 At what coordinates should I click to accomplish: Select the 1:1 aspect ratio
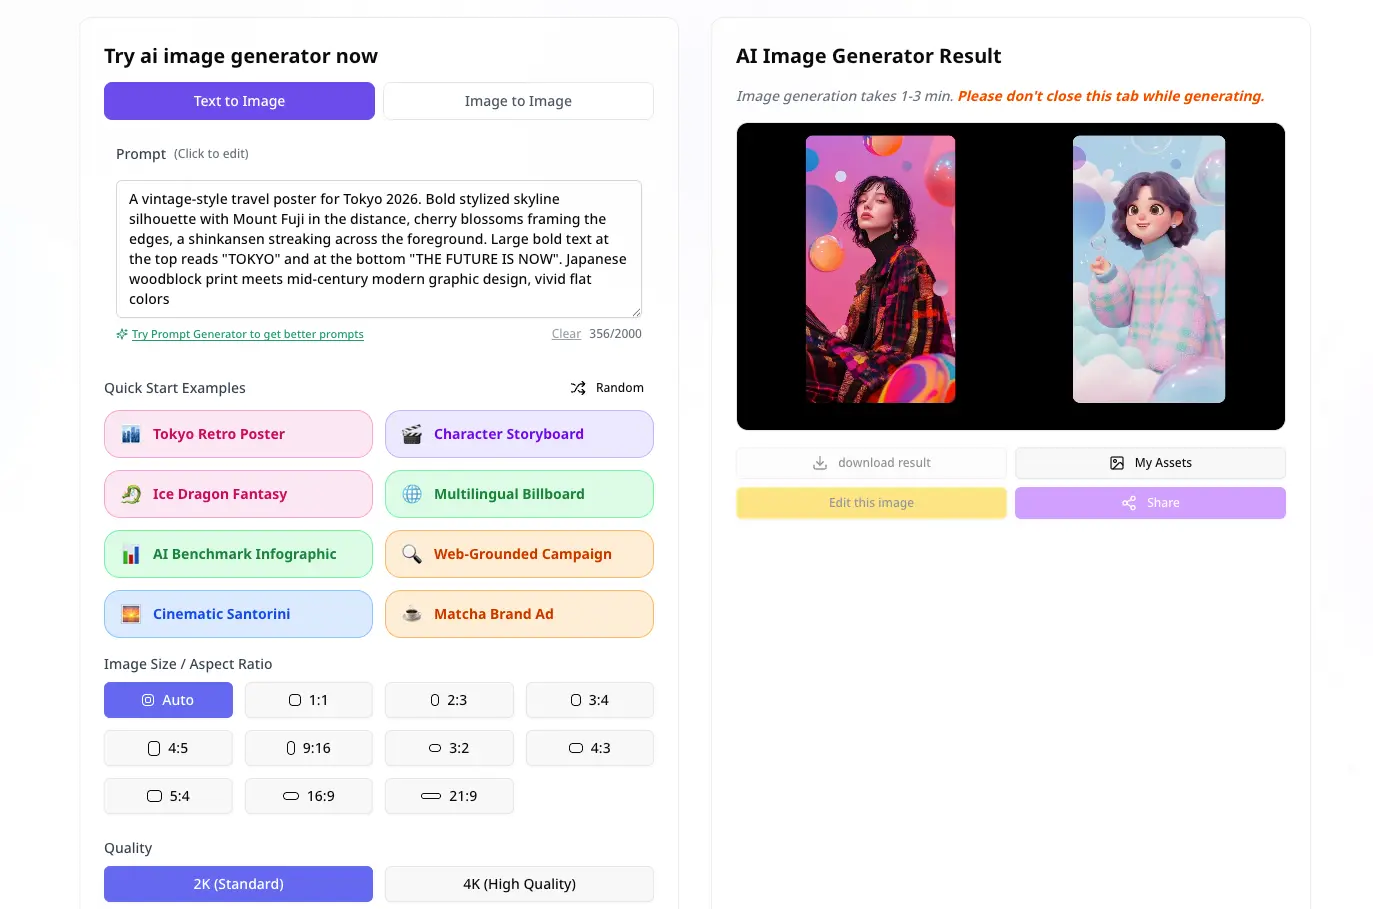[308, 700]
